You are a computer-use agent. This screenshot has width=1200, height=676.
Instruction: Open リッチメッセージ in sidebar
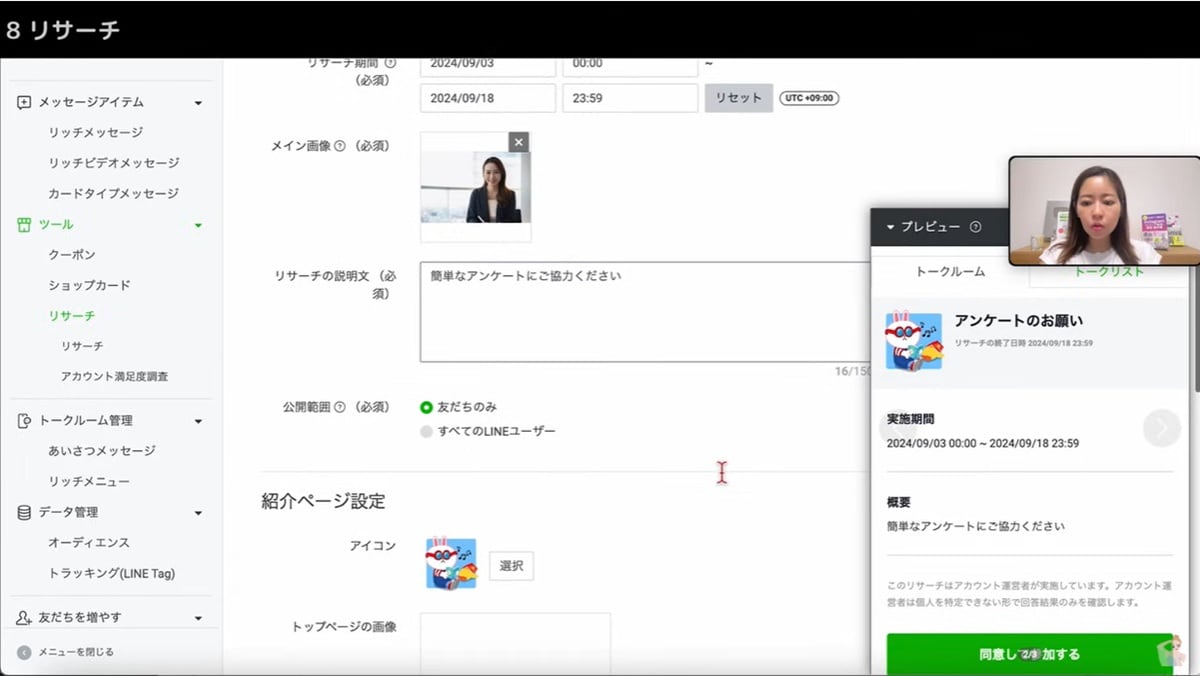click(96, 132)
